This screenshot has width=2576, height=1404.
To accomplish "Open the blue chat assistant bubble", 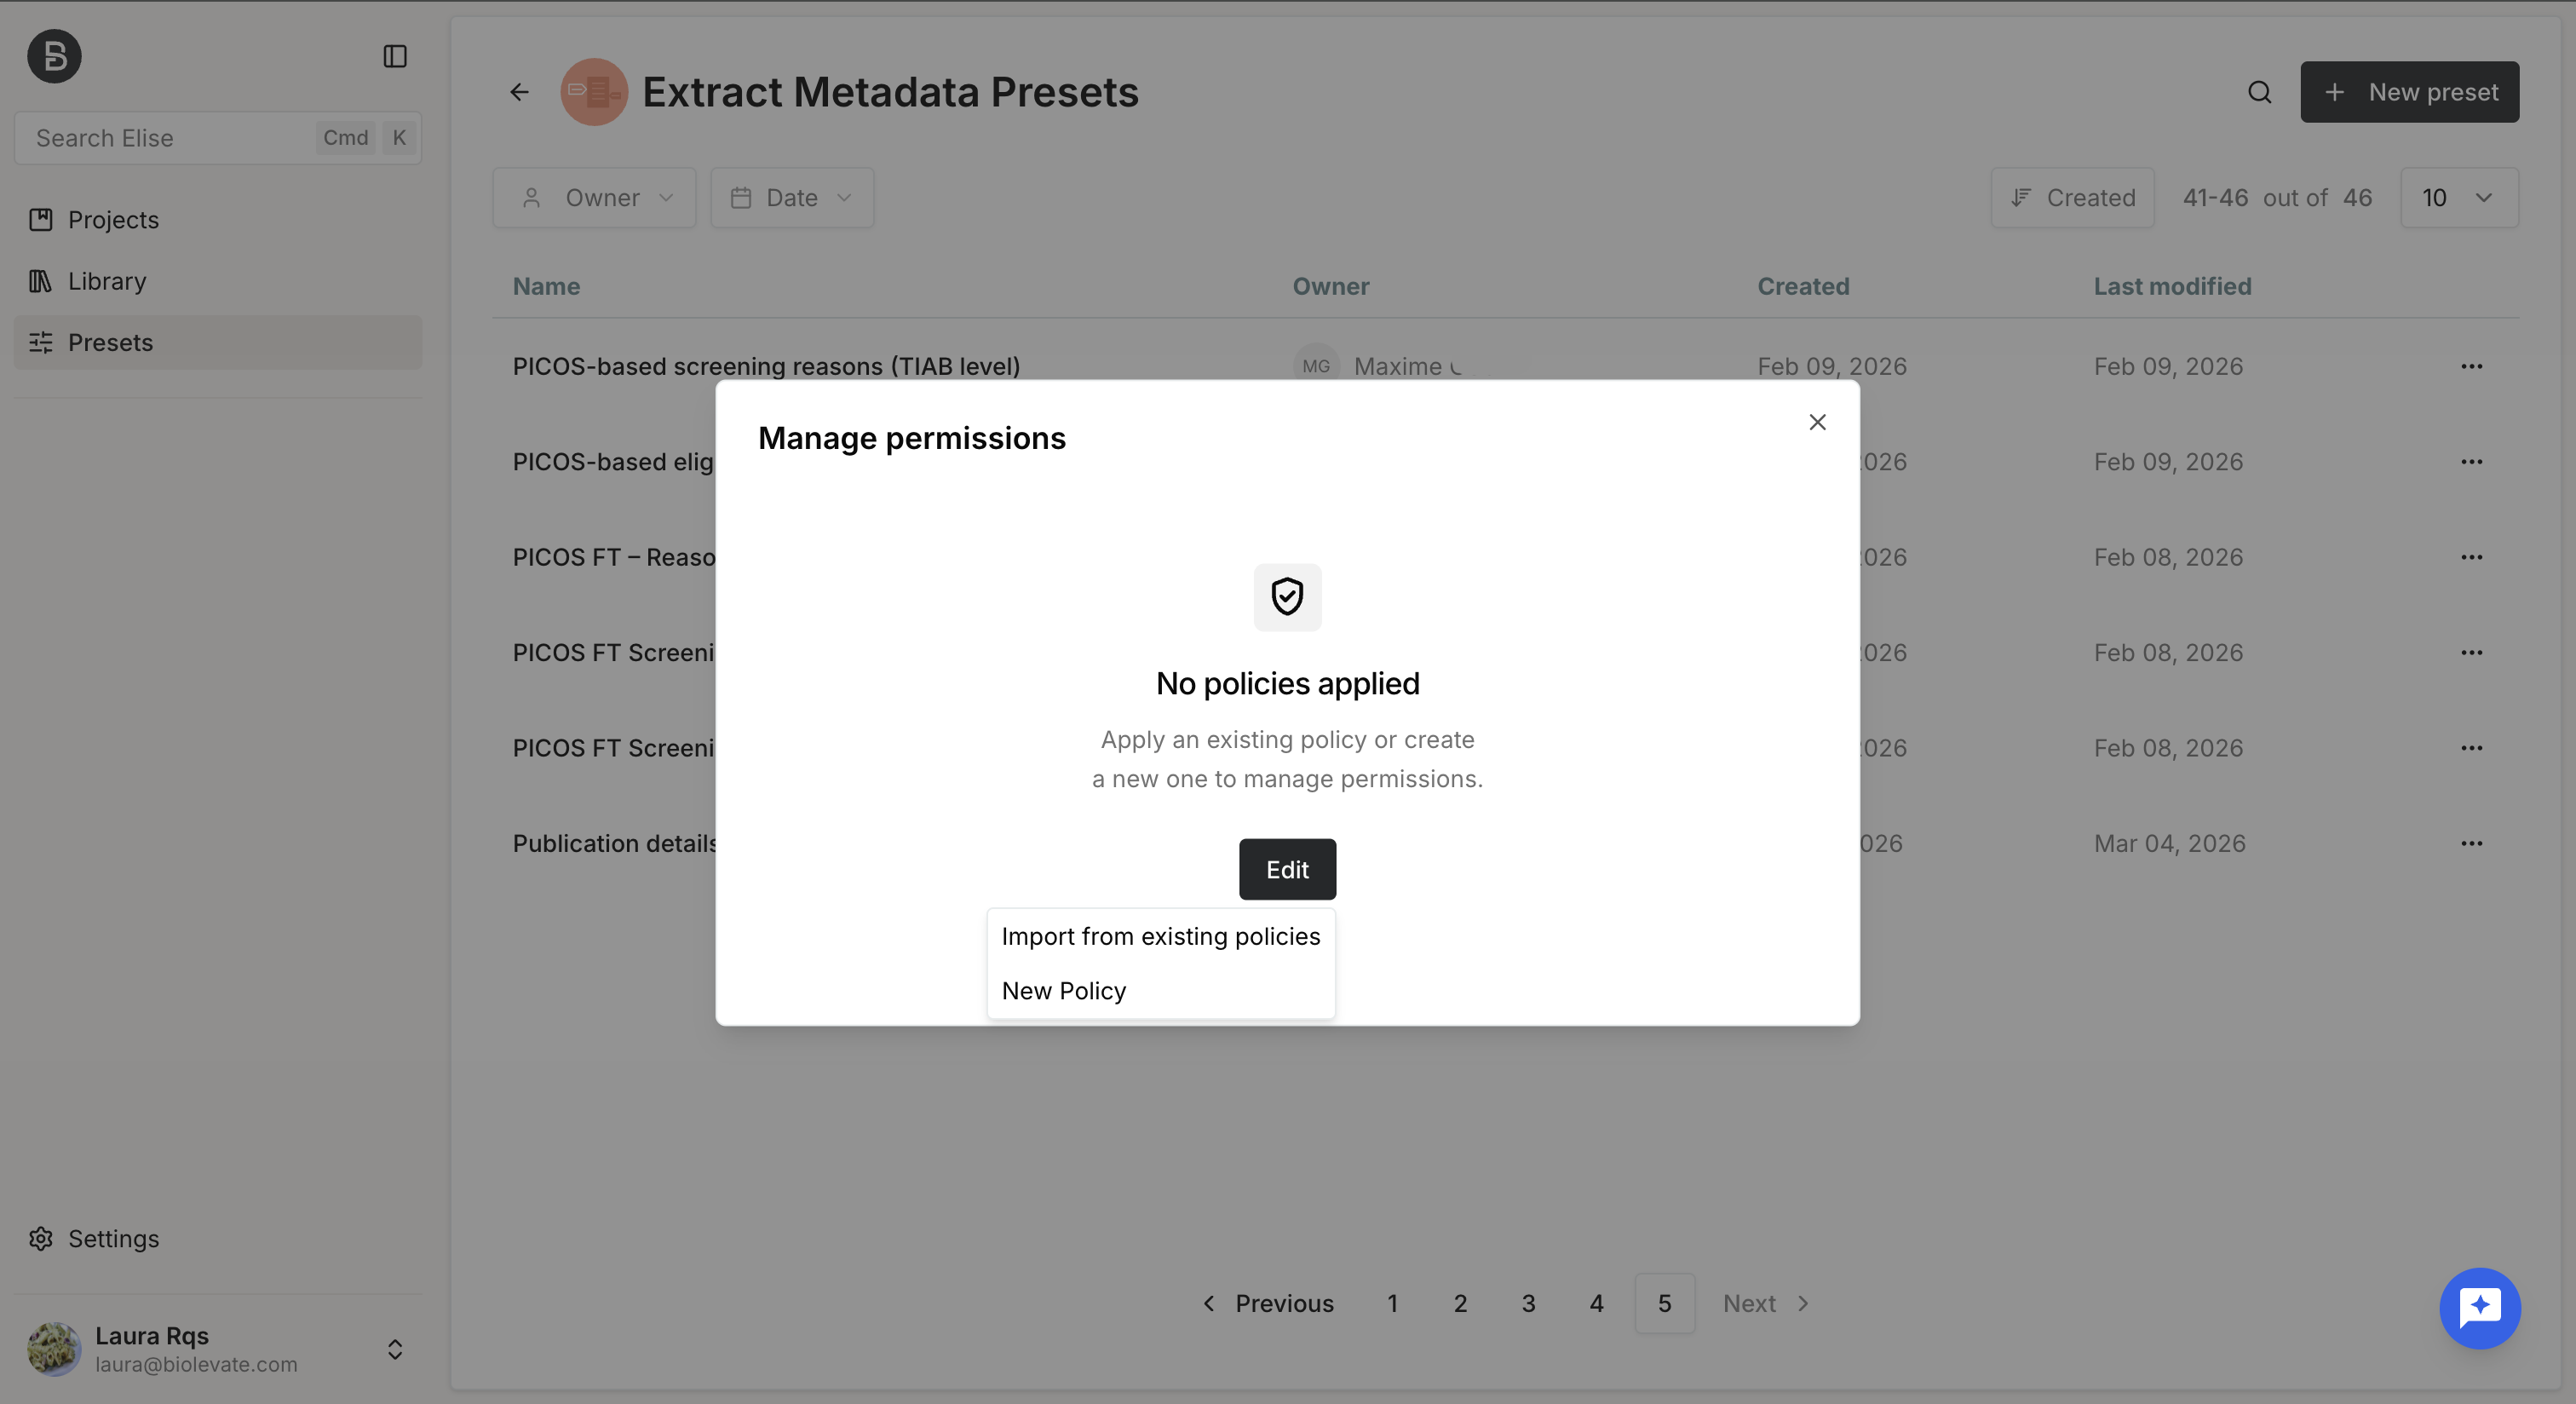I will coord(2479,1307).
